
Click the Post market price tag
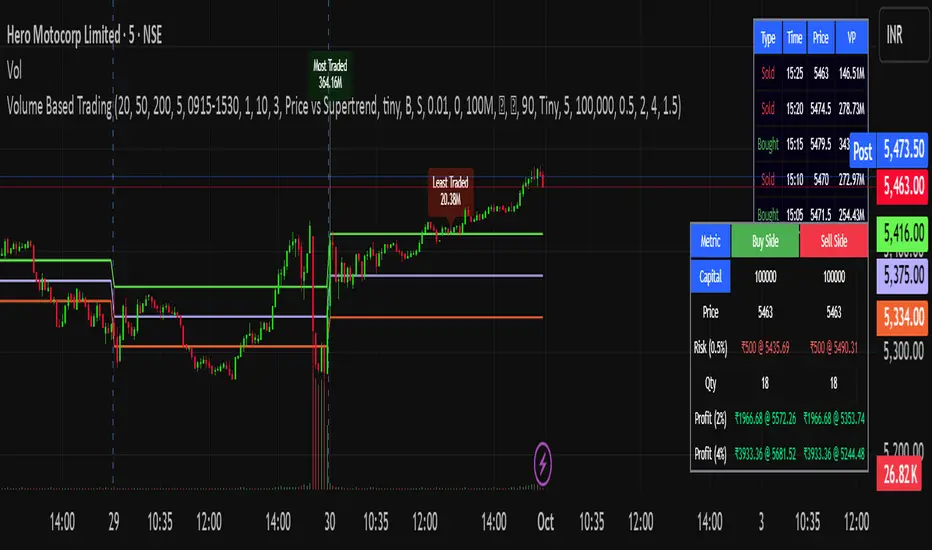(x=862, y=151)
